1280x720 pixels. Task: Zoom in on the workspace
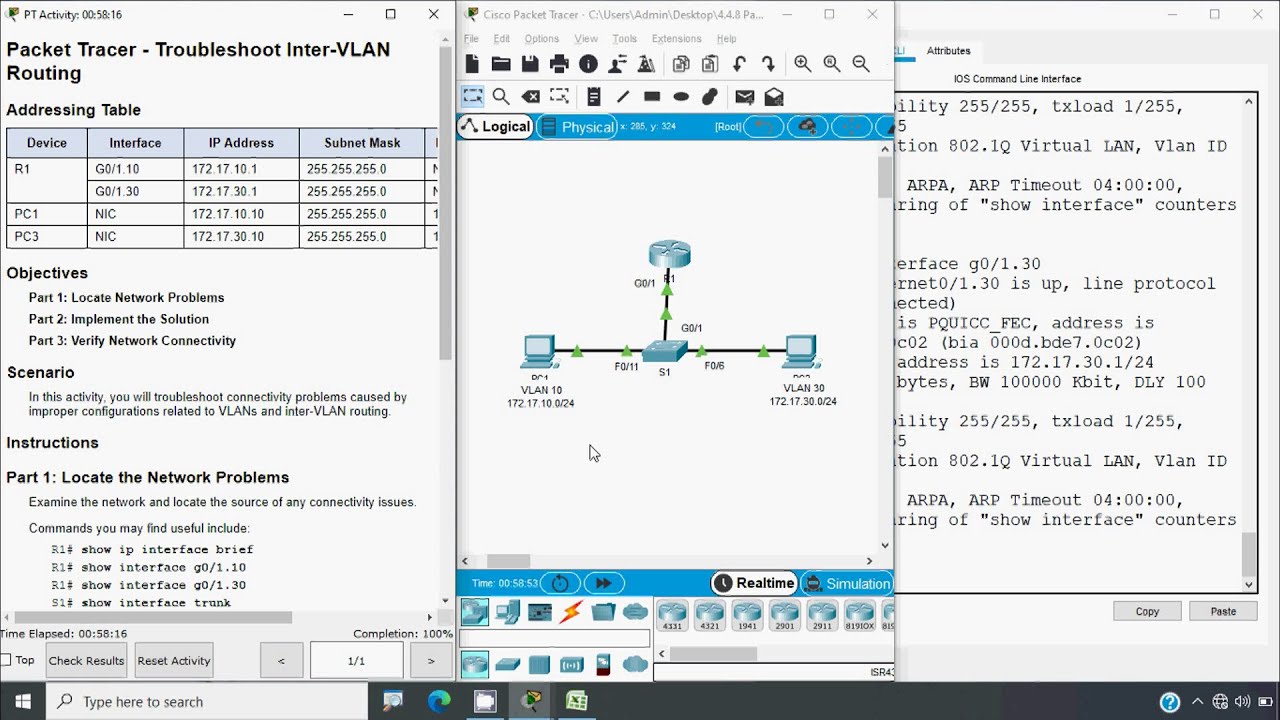click(x=802, y=64)
